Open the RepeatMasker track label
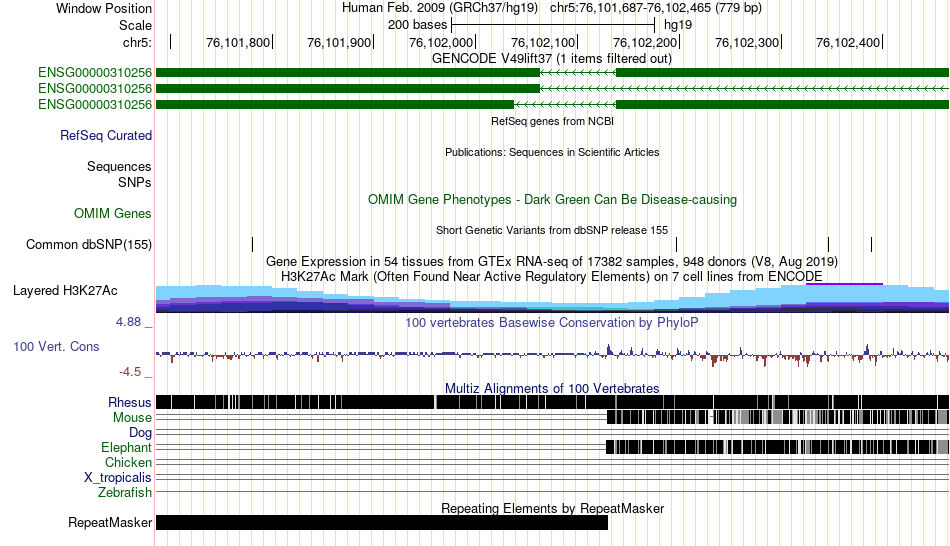950x546 pixels. (x=110, y=522)
